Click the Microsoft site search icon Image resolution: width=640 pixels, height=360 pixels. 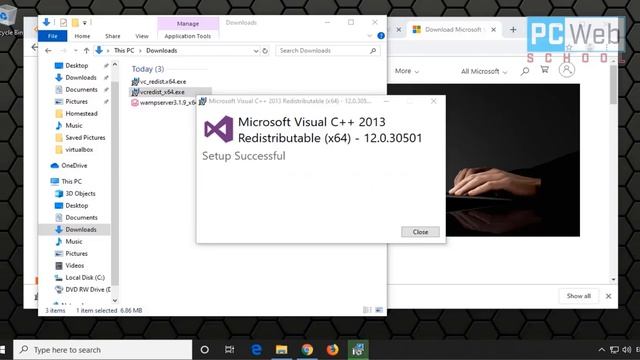pos(525,71)
